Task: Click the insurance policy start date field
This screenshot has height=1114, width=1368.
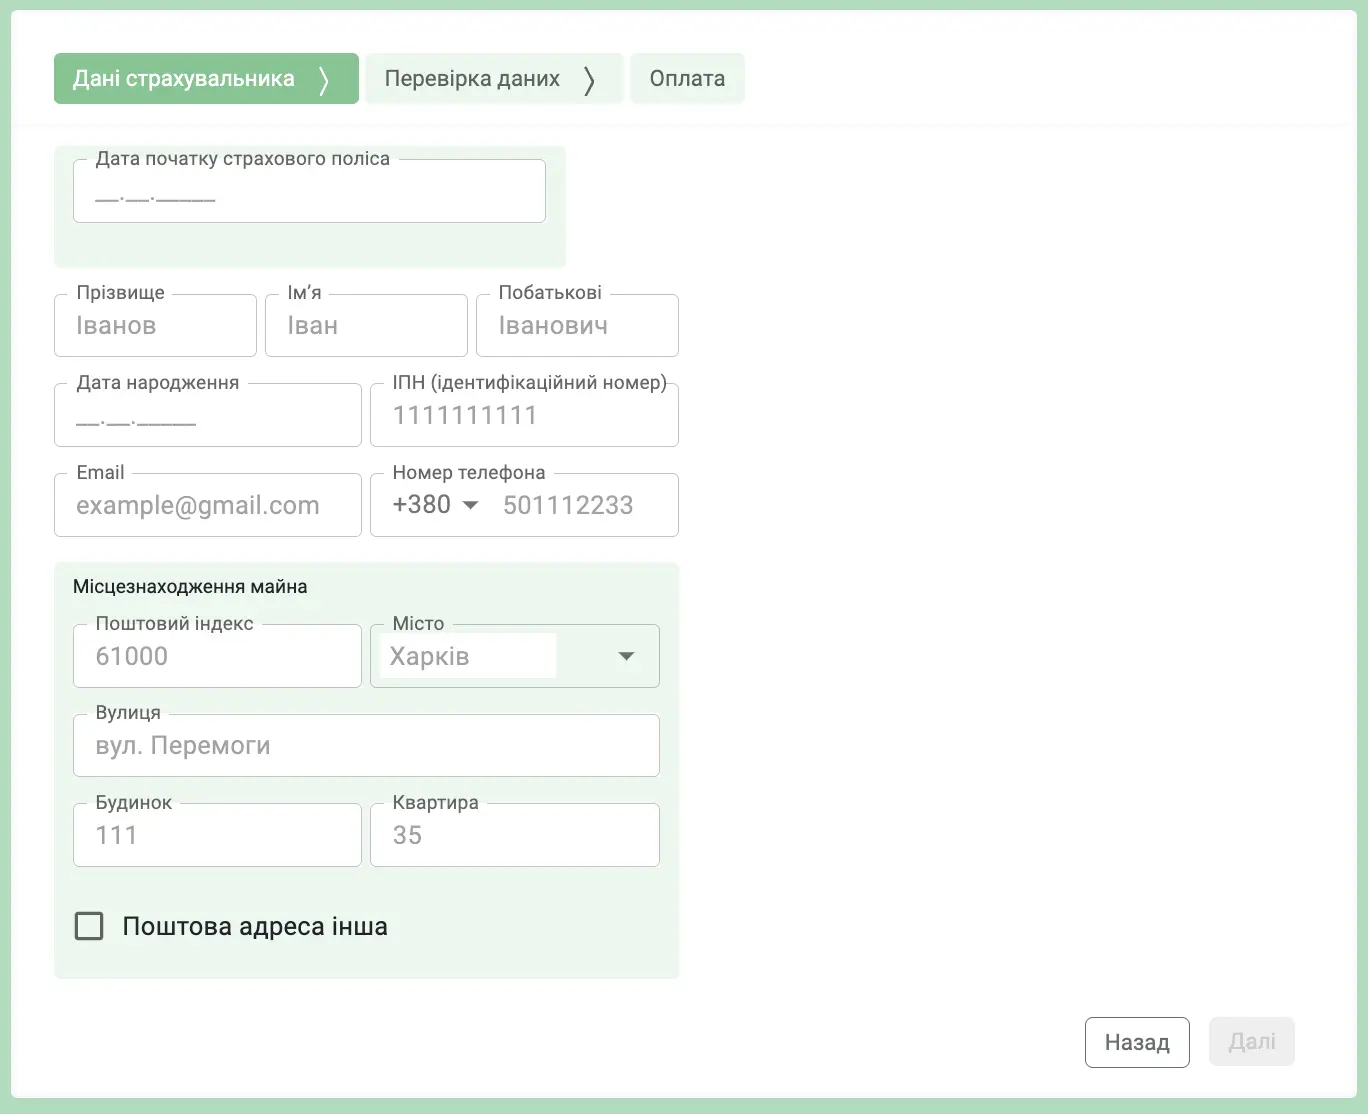Action: click(309, 193)
